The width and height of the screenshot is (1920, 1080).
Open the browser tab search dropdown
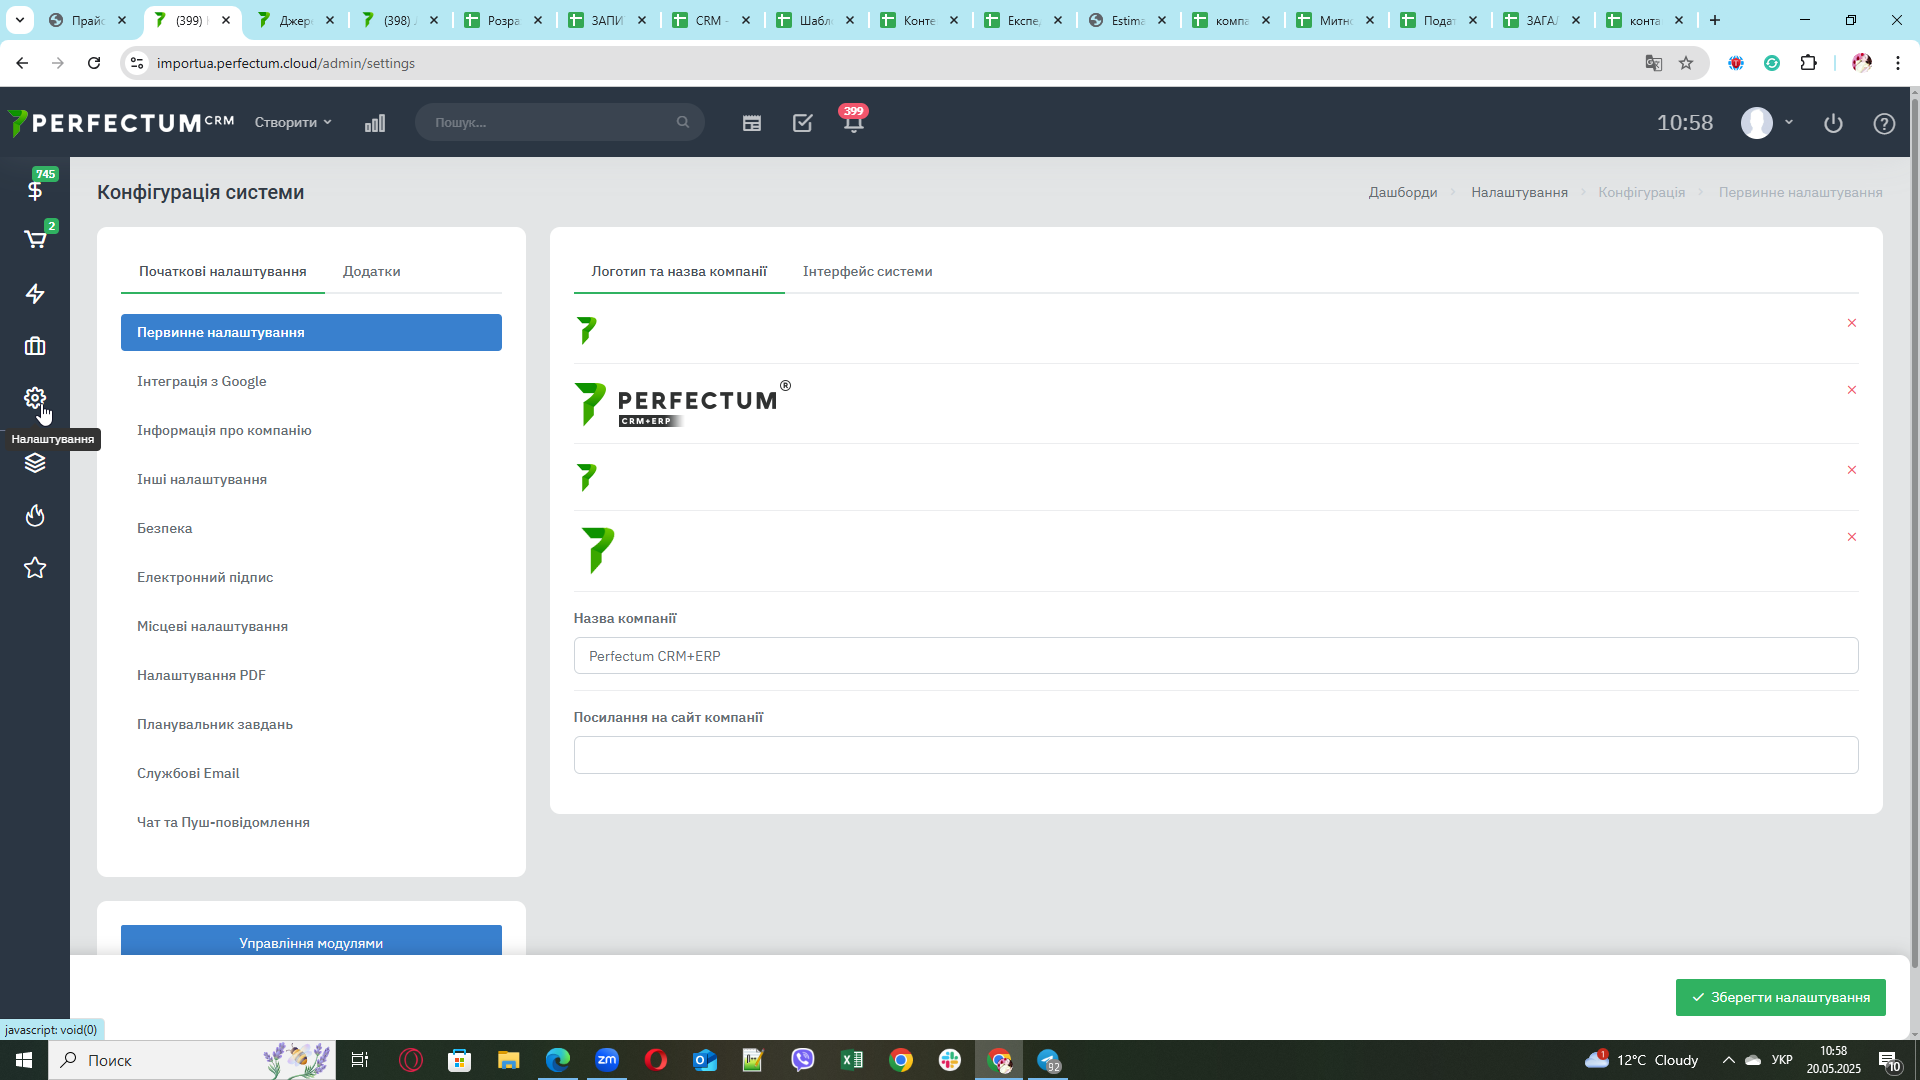[20, 20]
